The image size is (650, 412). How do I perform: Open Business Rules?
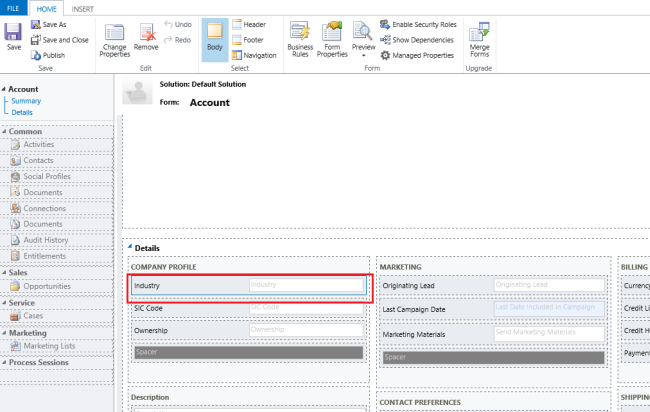(x=300, y=40)
